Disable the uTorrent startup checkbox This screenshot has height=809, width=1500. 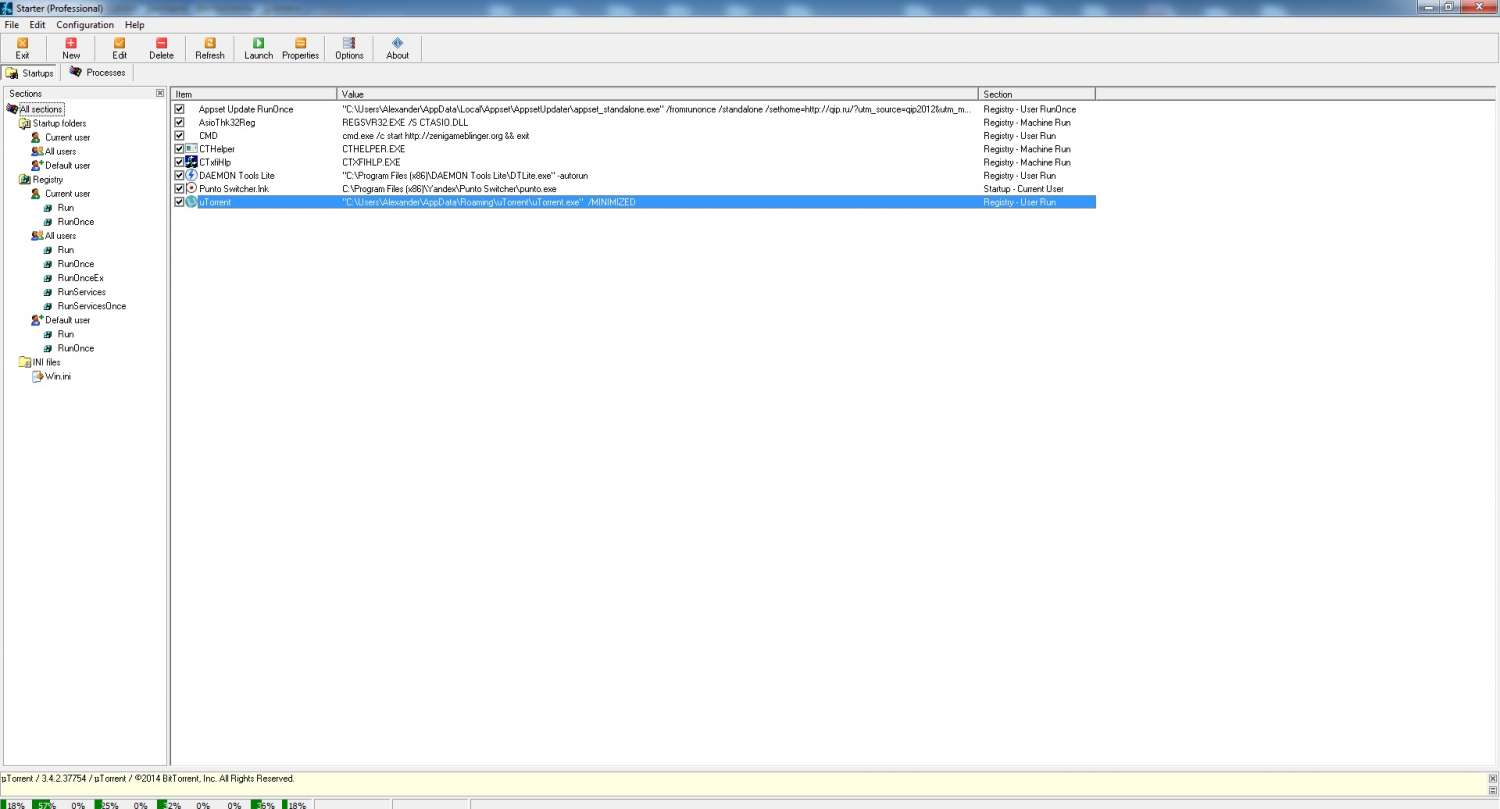pos(180,202)
